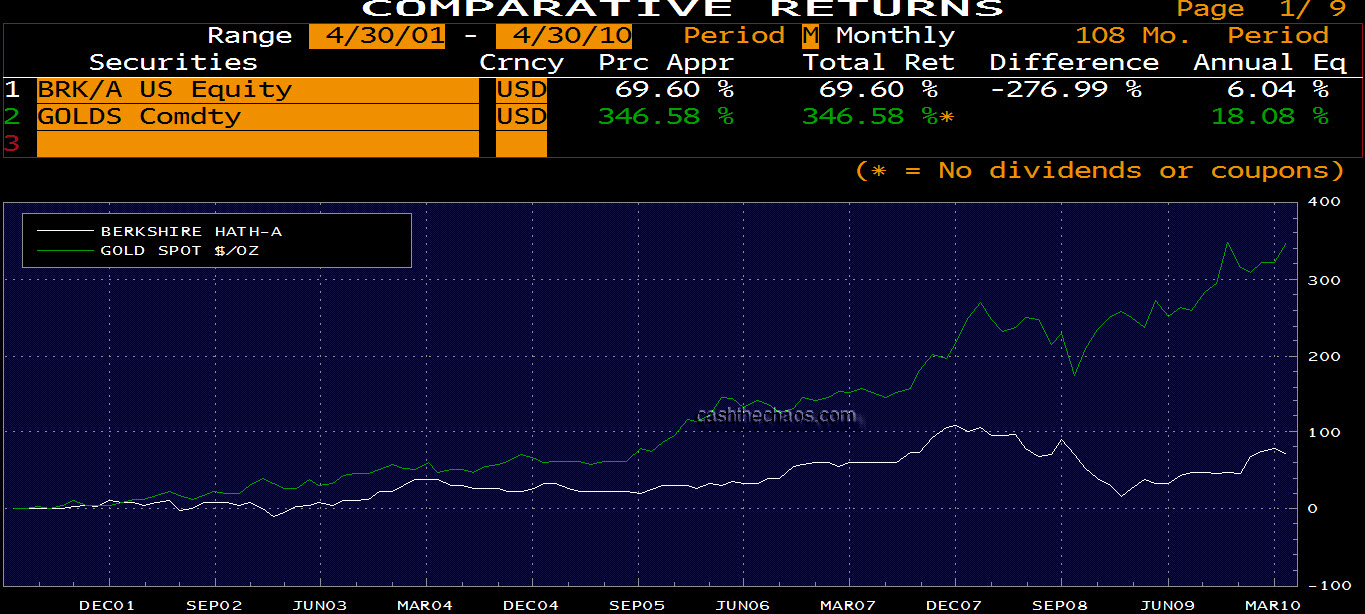Click the Difference value -276.99 %
The width and height of the screenshot is (1365, 614).
click(1066, 90)
